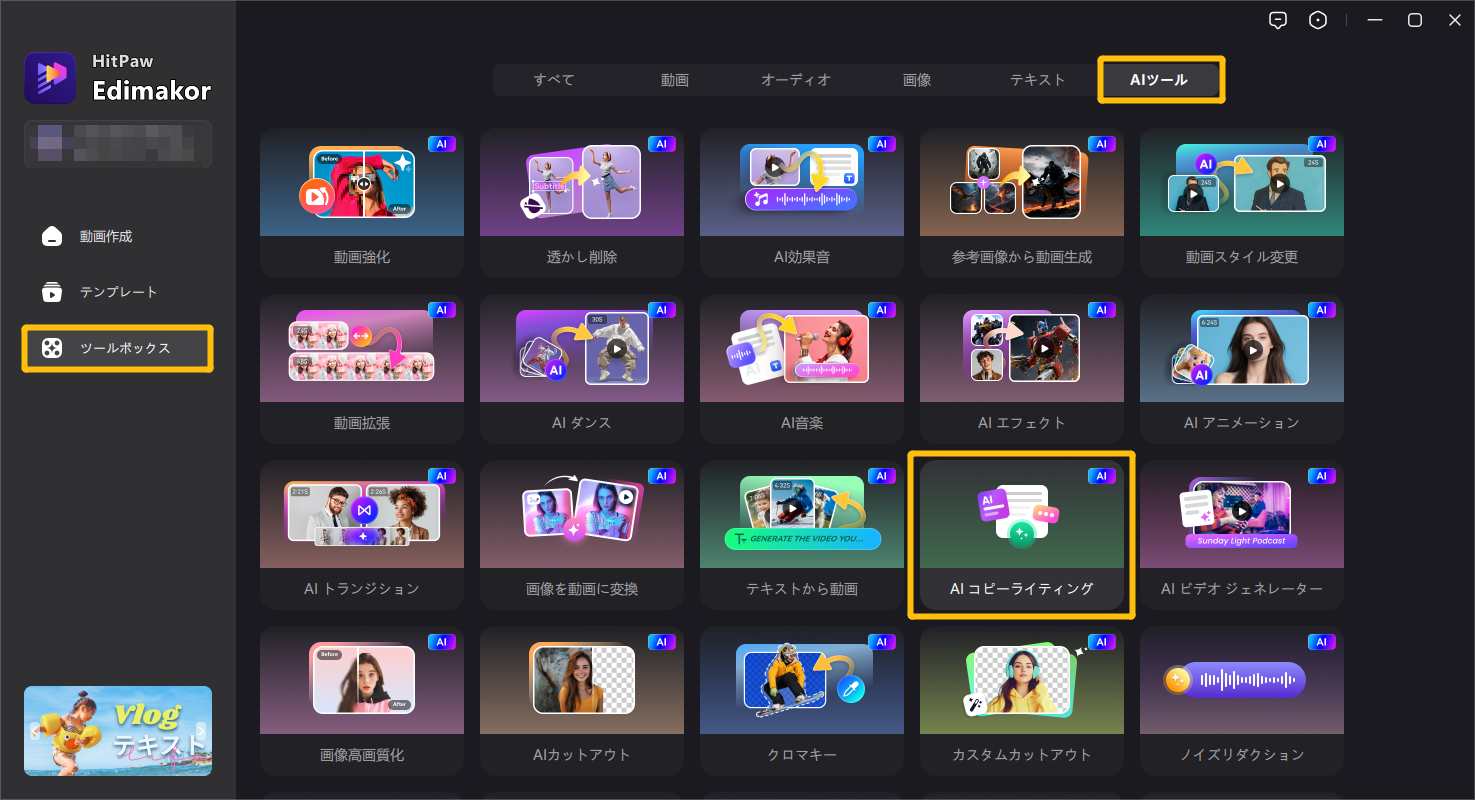Viewport: 1475px width, 800px height.
Task: Switch to the すべて tab
Action: click(553, 80)
